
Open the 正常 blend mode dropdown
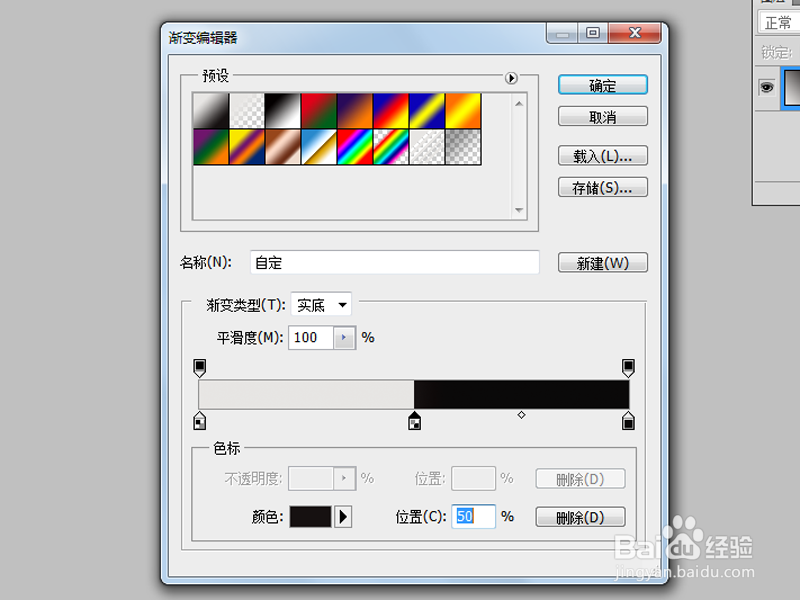[x=779, y=22]
